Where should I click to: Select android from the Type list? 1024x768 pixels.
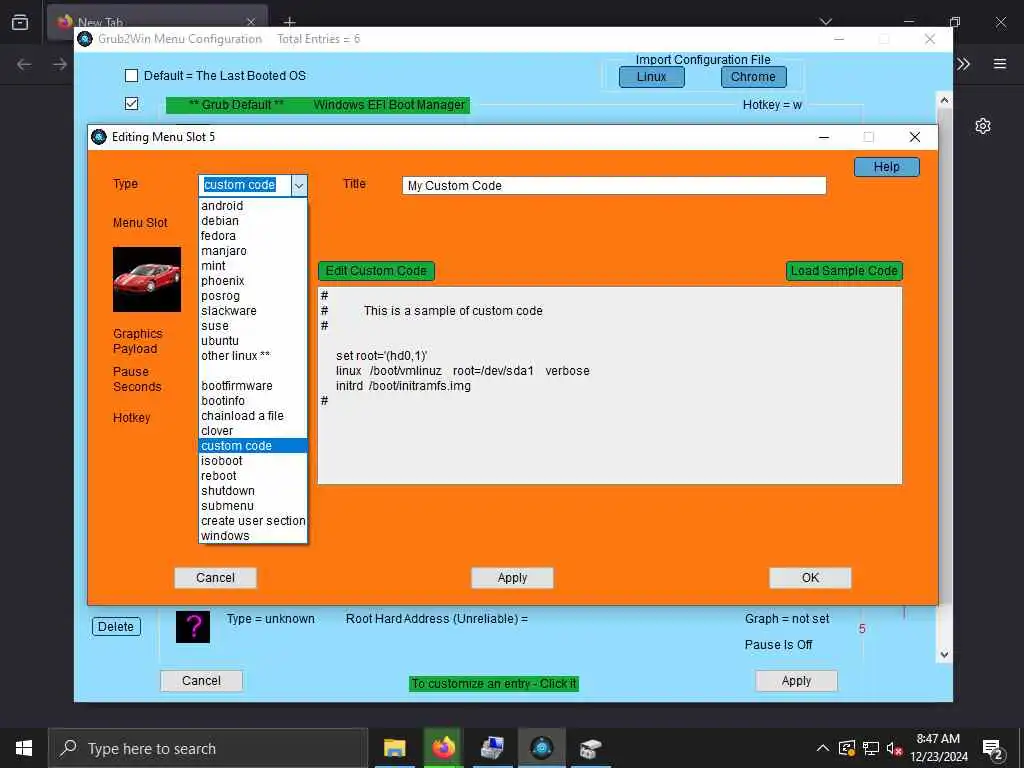click(x=253, y=206)
